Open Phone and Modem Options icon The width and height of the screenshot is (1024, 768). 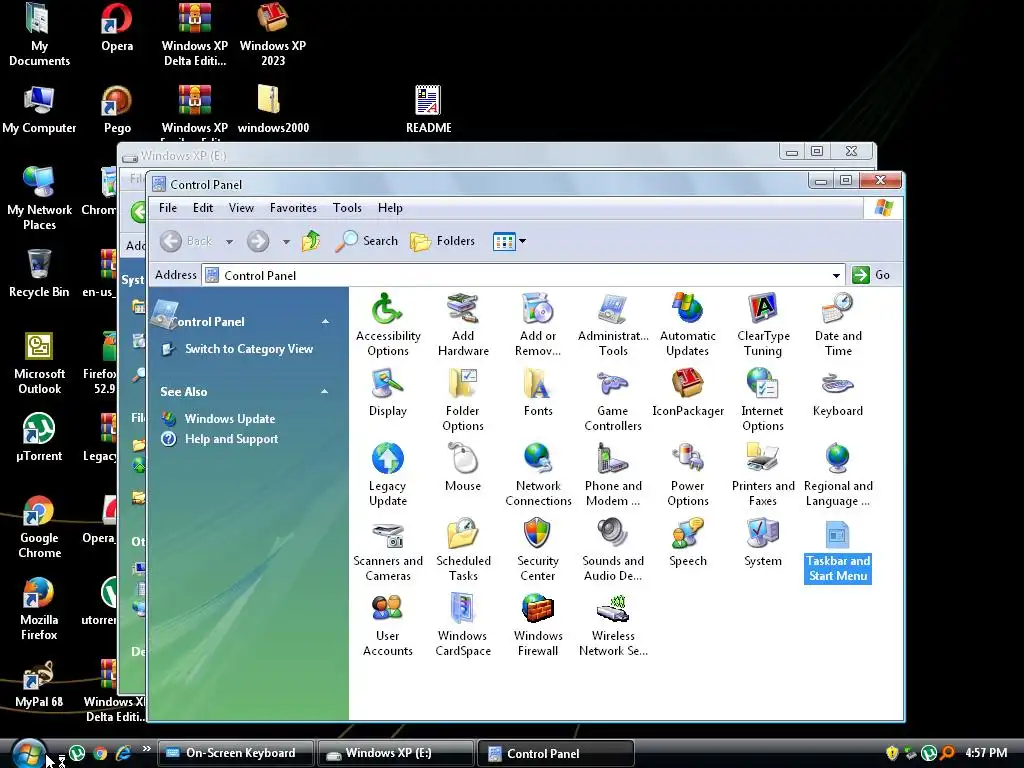[613, 475]
